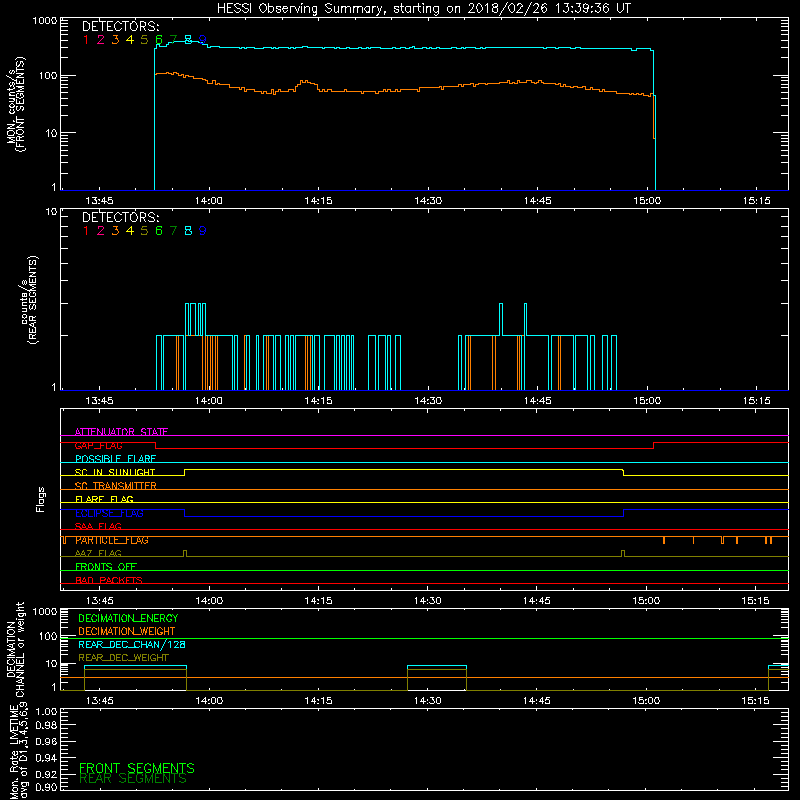Select yellow detector 4 in front segments legend

pyautogui.click(x=130, y=40)
